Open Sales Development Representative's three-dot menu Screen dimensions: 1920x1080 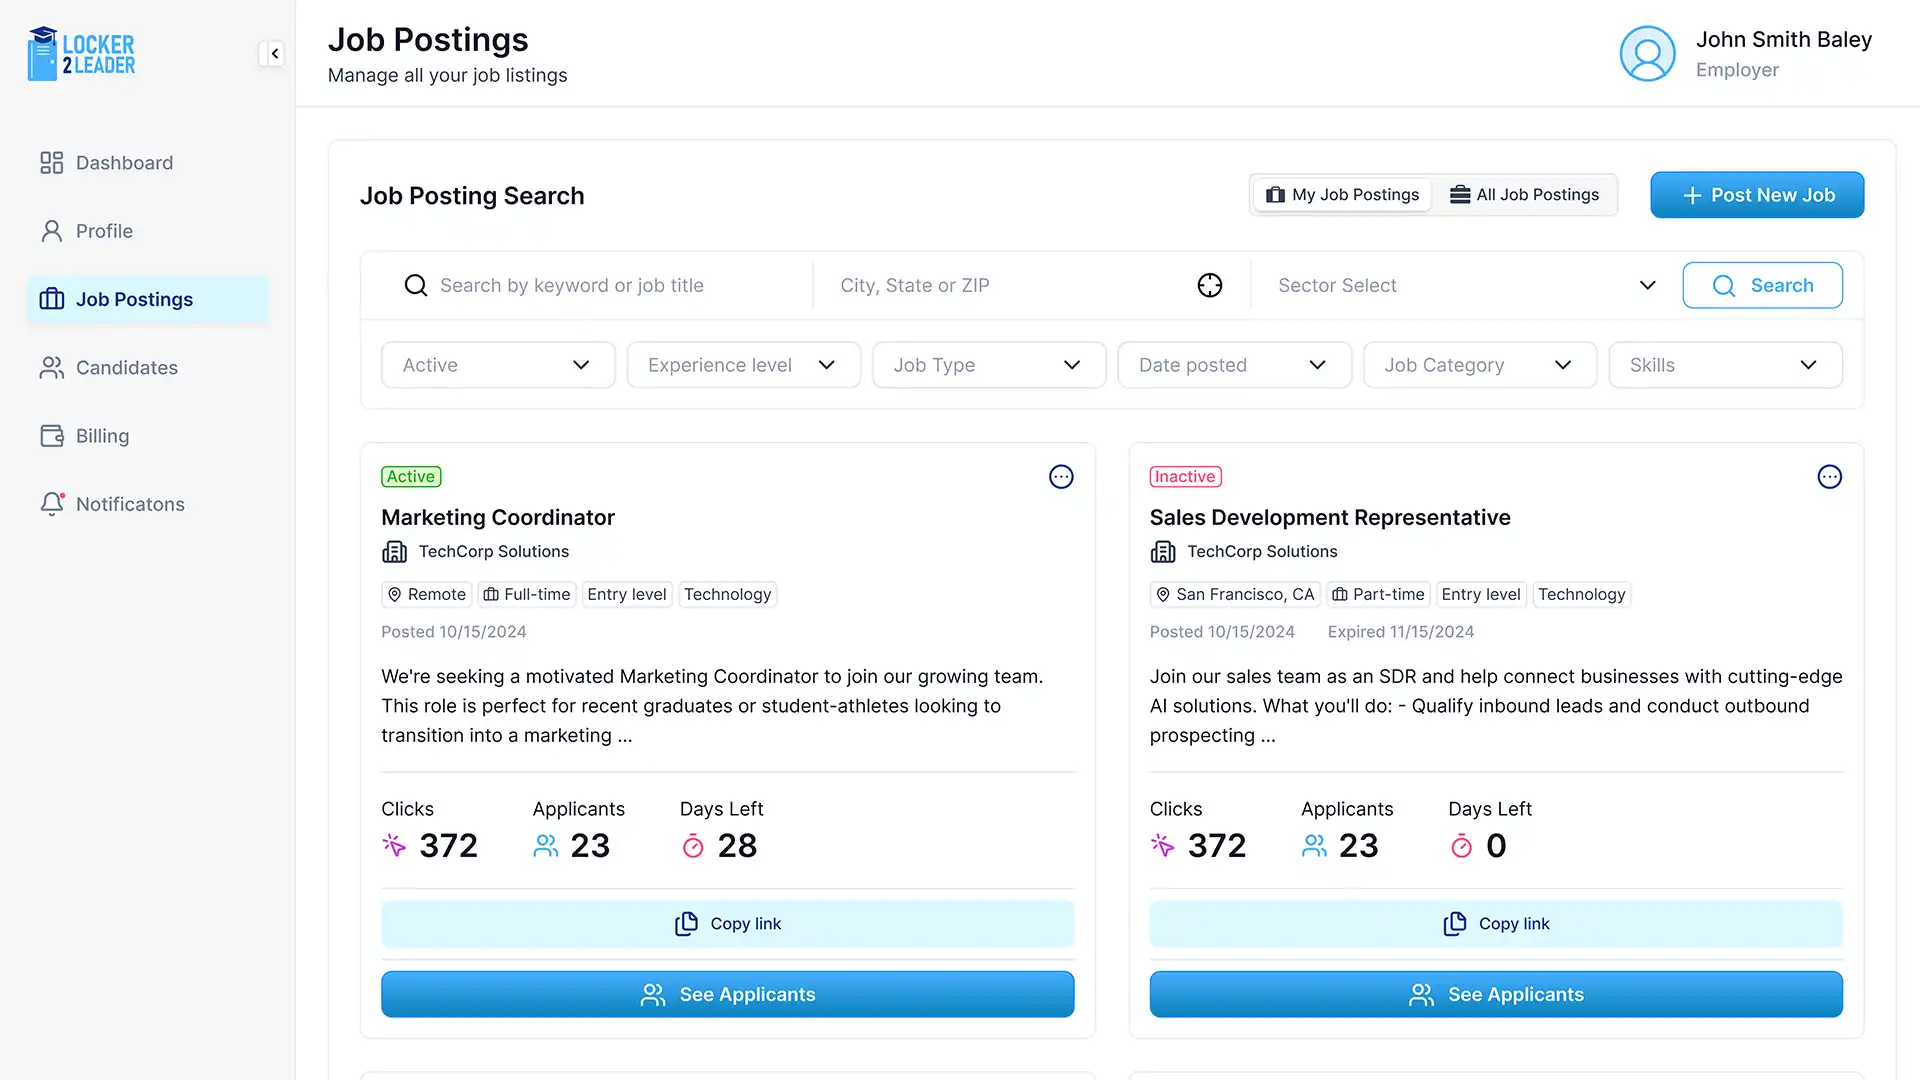click(x=1829, y=477)
